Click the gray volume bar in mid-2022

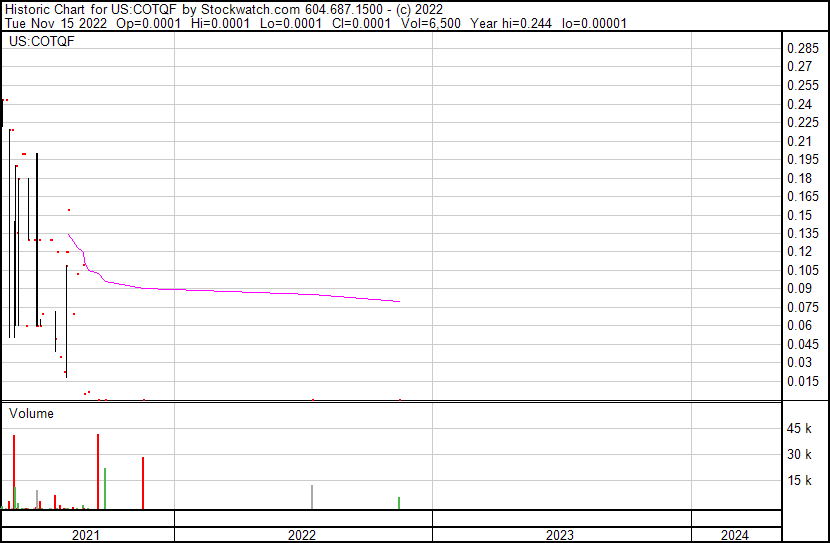(x=313, y=497)
